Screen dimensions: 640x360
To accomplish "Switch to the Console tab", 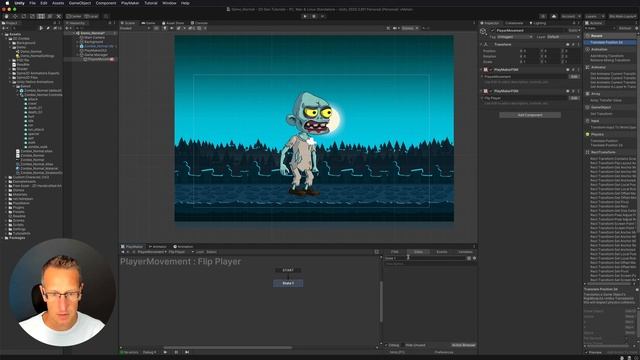I will 200,23.
